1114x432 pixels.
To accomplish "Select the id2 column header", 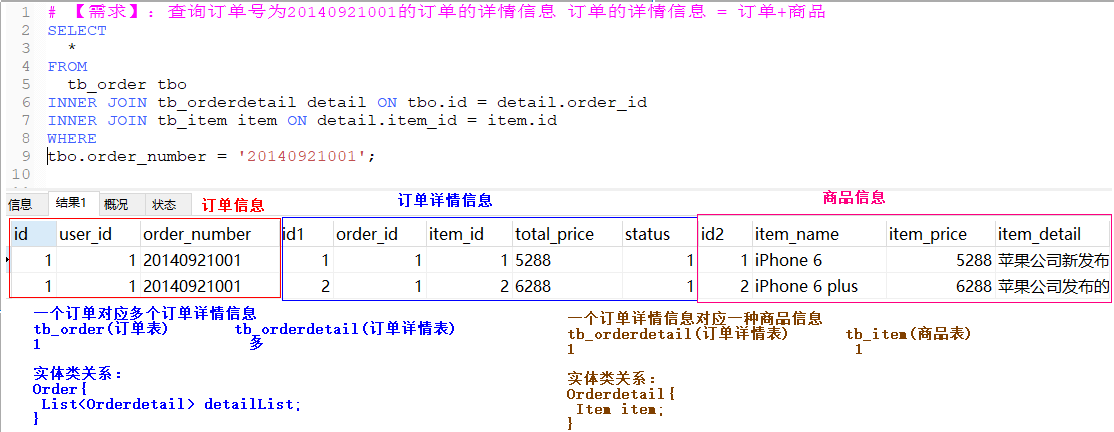I will point(712,234).
